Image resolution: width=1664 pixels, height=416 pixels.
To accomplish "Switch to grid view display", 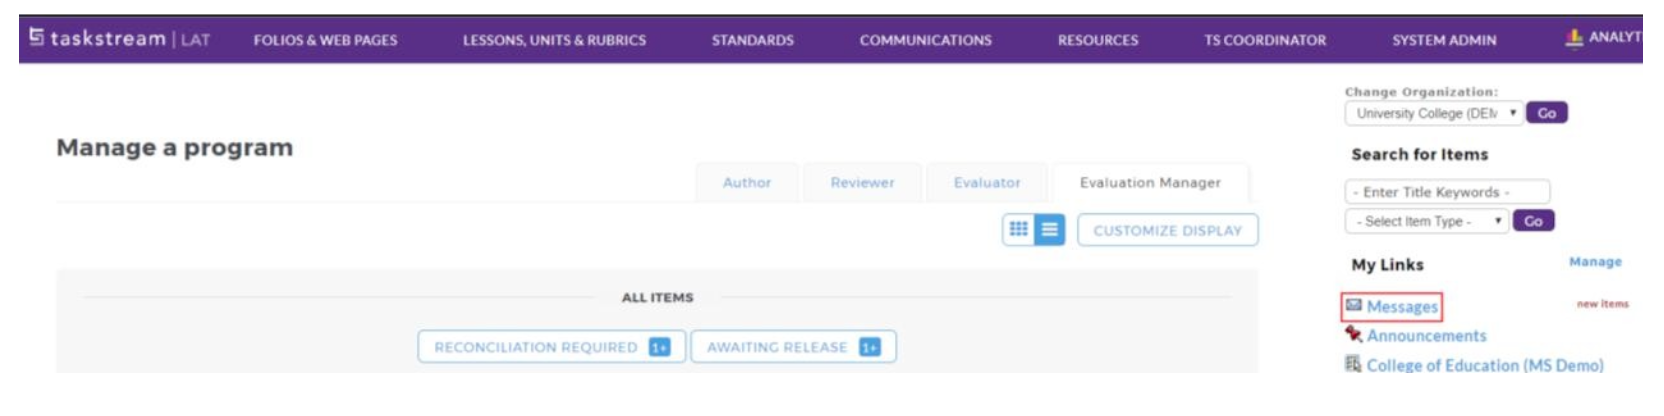I will 1018,230.
